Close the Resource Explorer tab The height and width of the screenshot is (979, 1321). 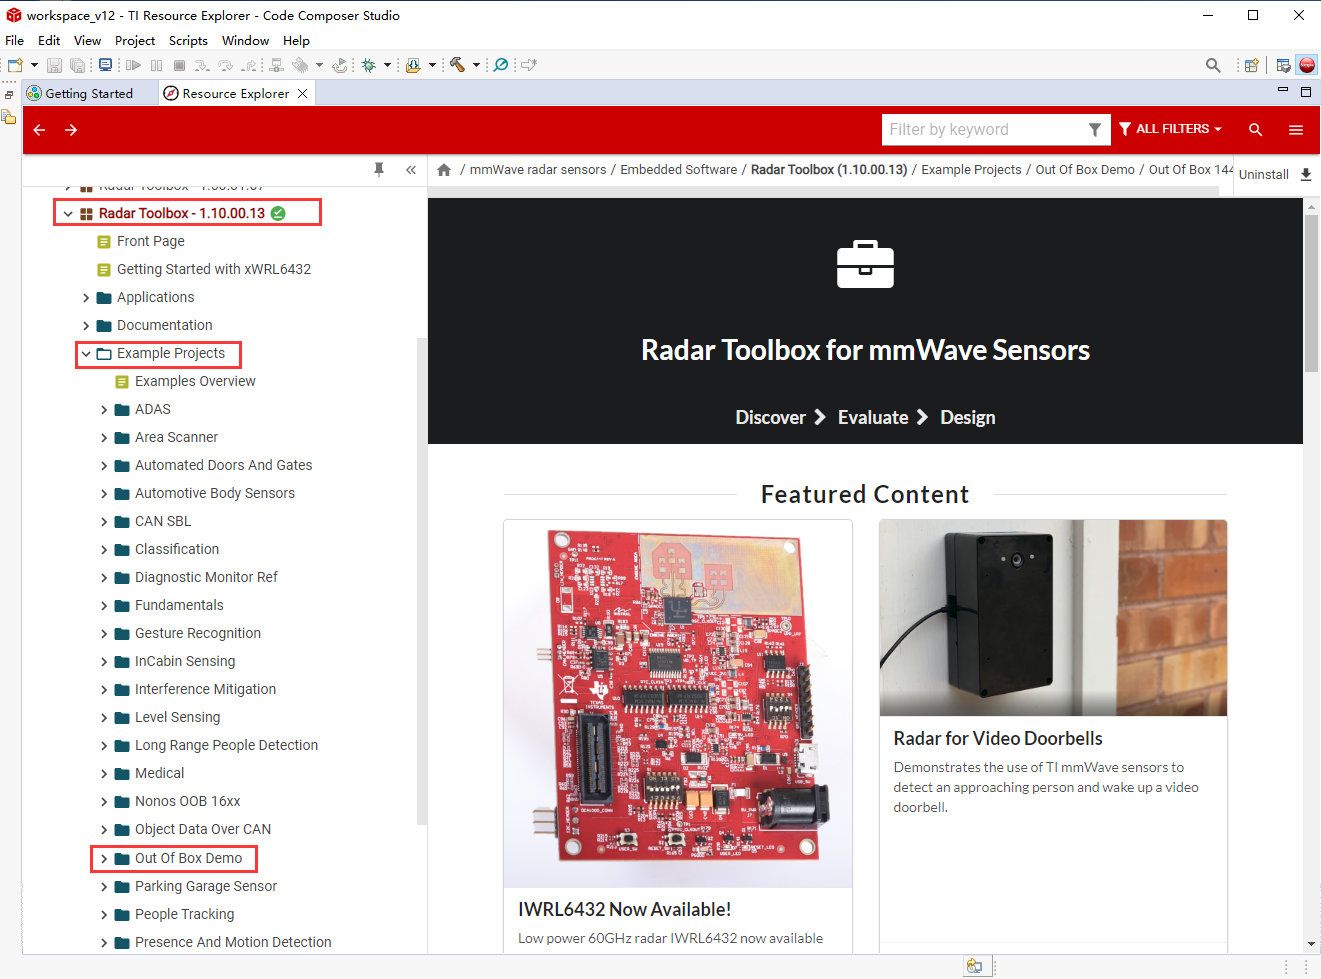(x=303, y=93)
